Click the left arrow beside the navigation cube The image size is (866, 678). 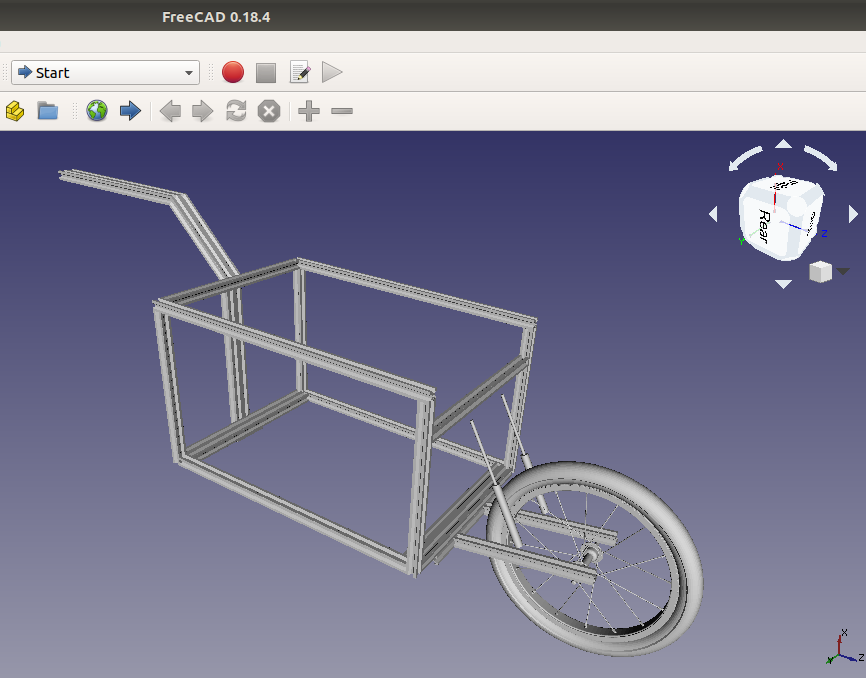pyautogui.click(x=713, y=213)
